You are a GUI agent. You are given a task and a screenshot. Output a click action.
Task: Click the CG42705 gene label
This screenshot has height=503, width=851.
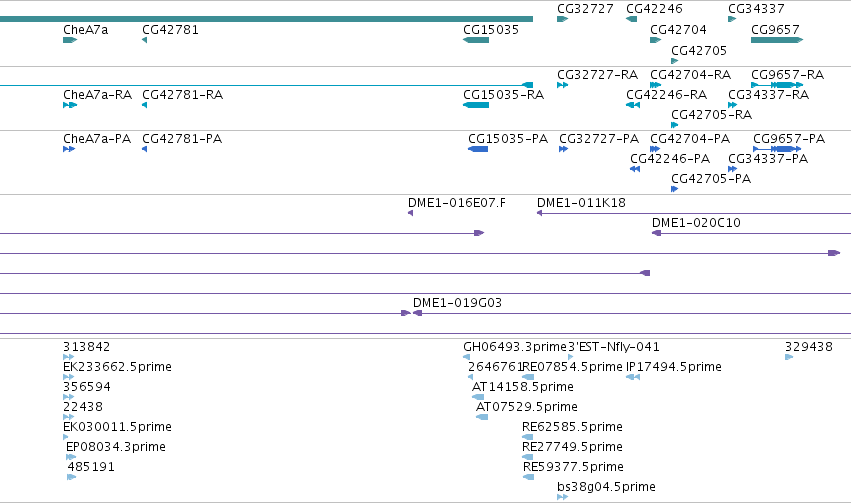698,51
